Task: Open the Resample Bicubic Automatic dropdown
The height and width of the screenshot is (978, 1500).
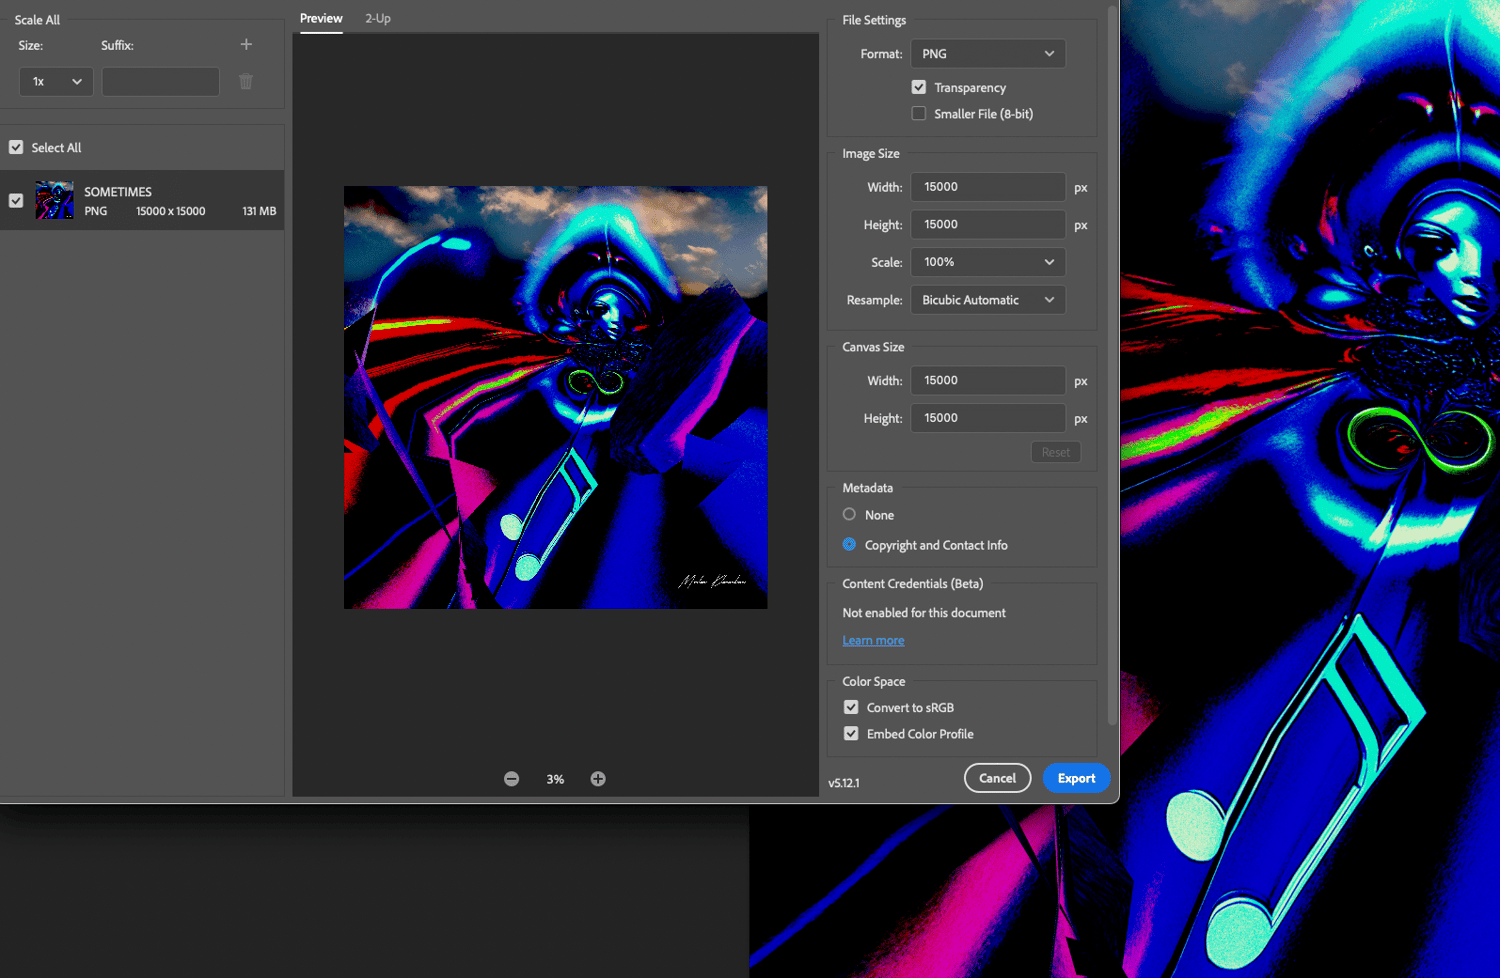Action: pos(987,300)
